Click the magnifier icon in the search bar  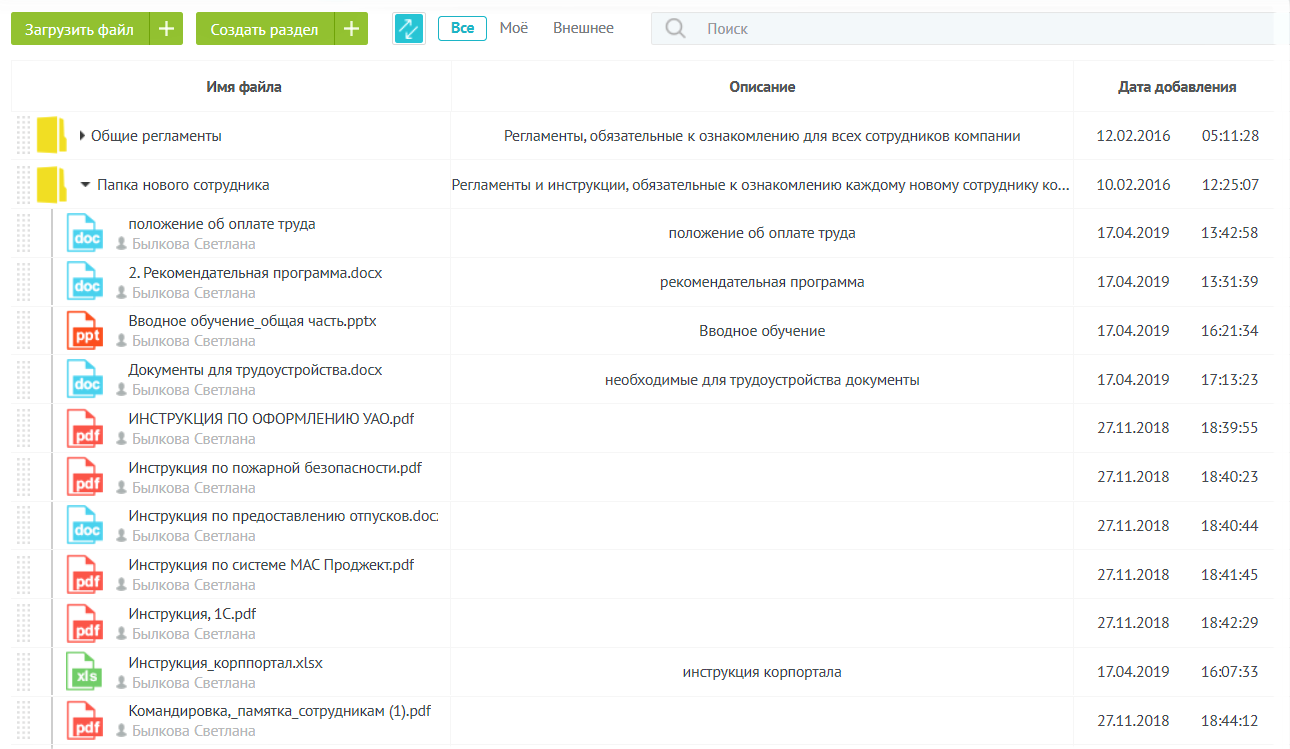tap(675, 28)
